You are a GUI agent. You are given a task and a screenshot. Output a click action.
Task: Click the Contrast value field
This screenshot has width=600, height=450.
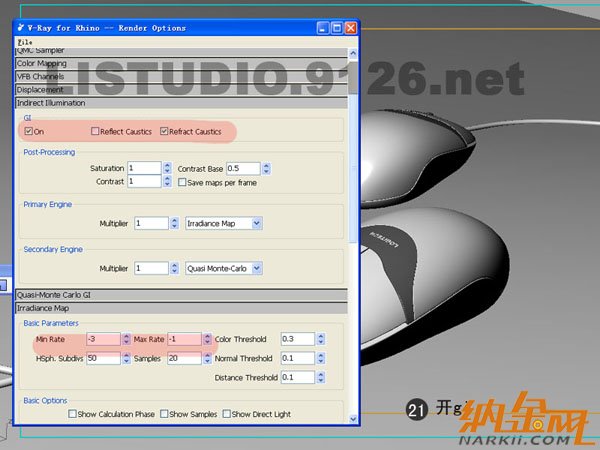pyautogui.click(x=144, y=181)
